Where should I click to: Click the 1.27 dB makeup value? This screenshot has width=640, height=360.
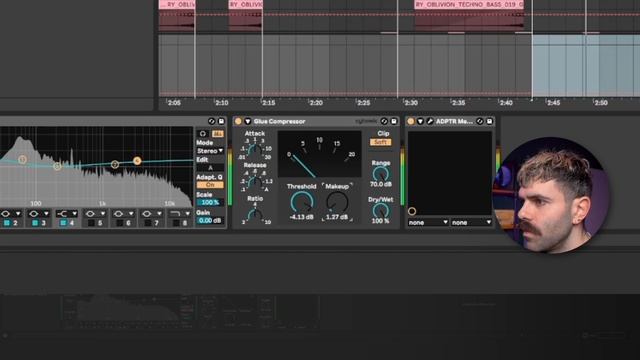pos(337,217)
